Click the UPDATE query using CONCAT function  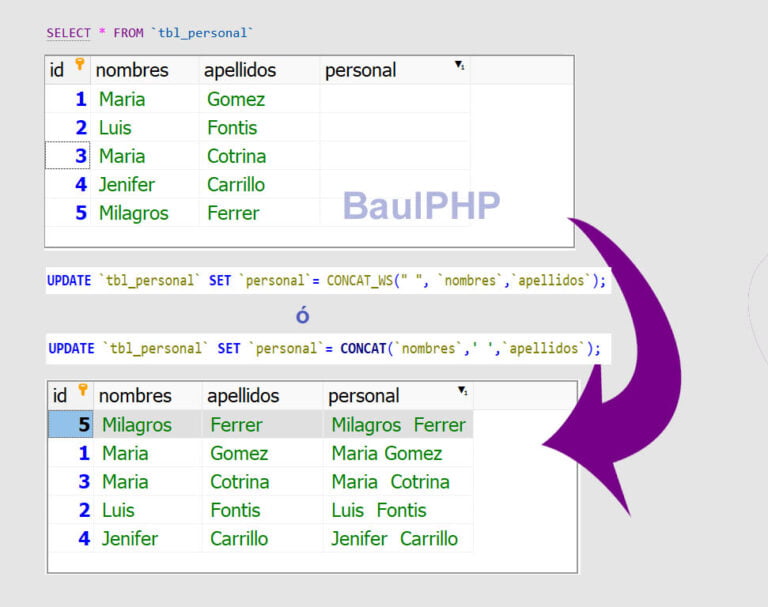324,349
